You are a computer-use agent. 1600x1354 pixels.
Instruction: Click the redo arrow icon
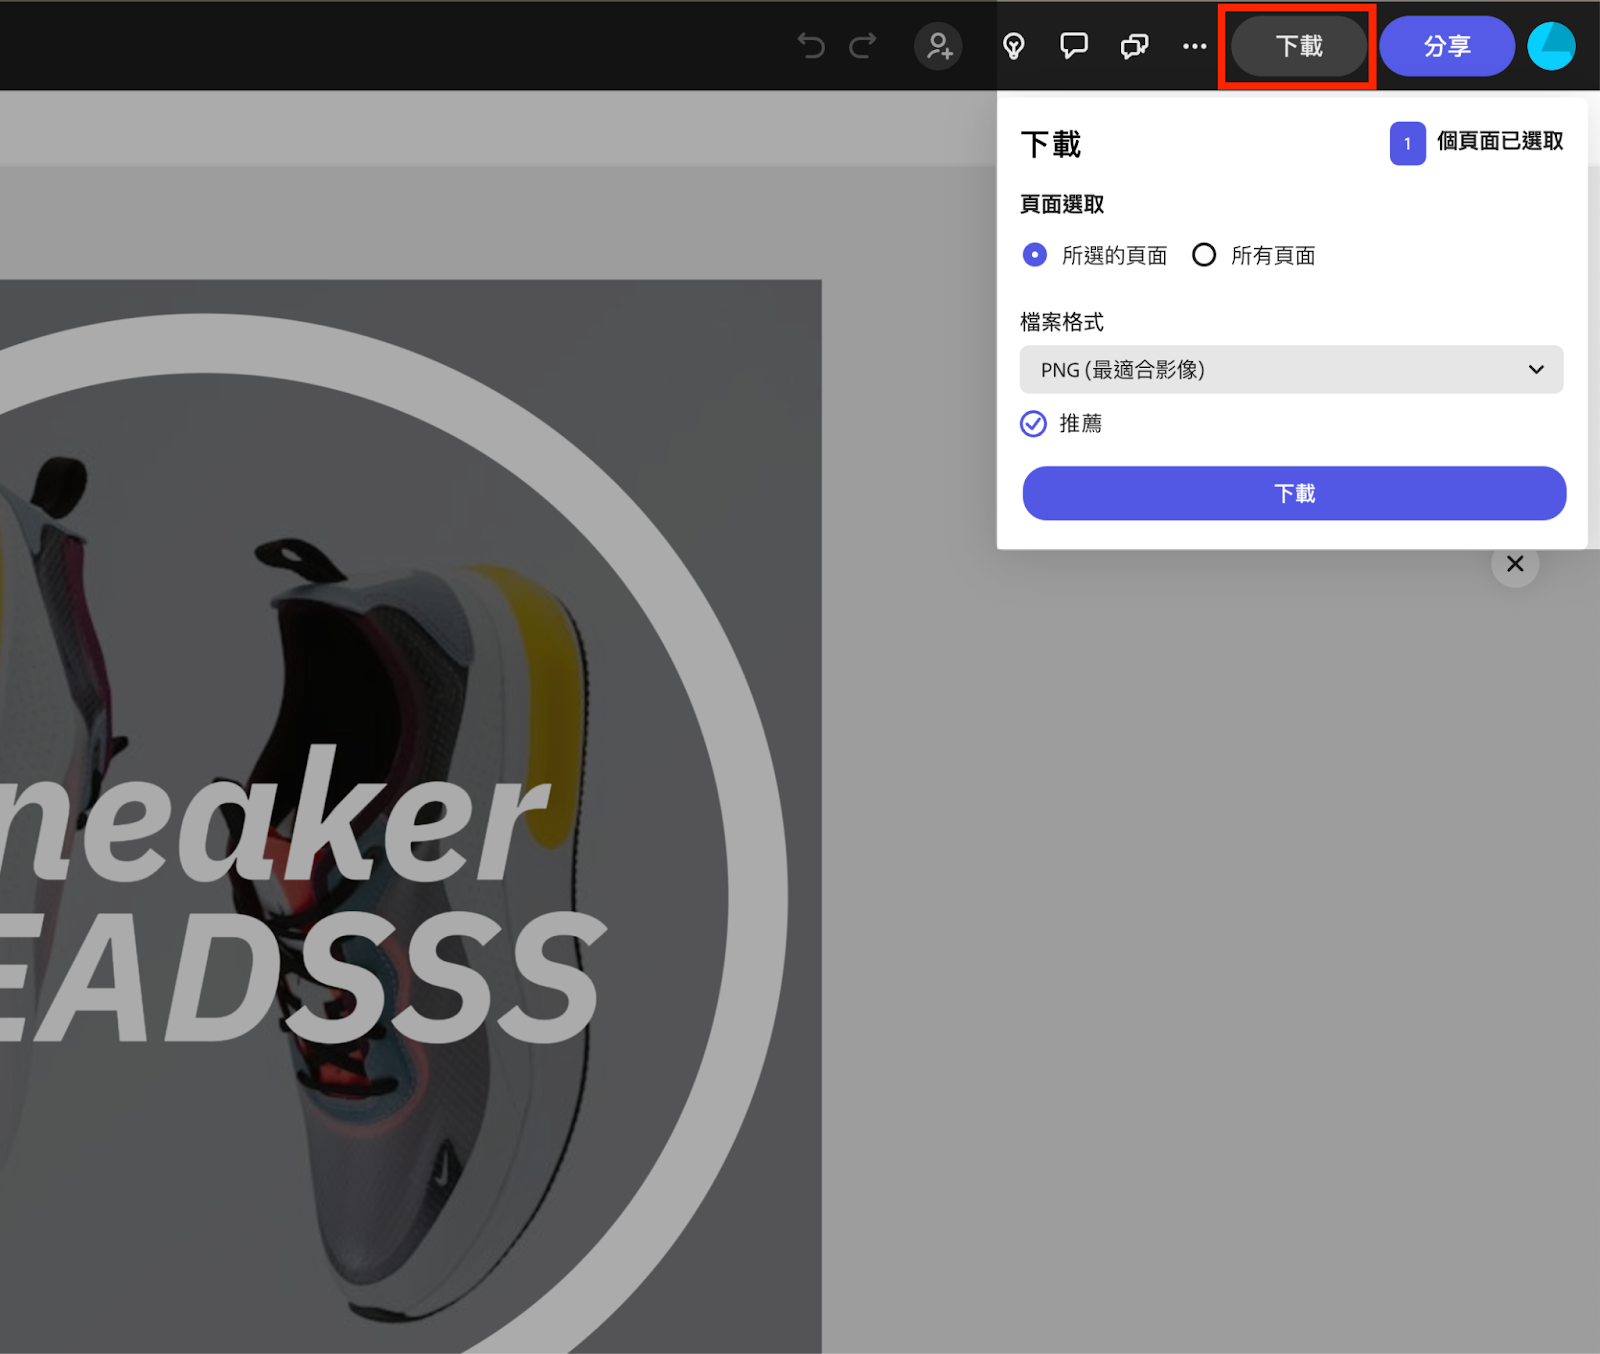[863, 46]
